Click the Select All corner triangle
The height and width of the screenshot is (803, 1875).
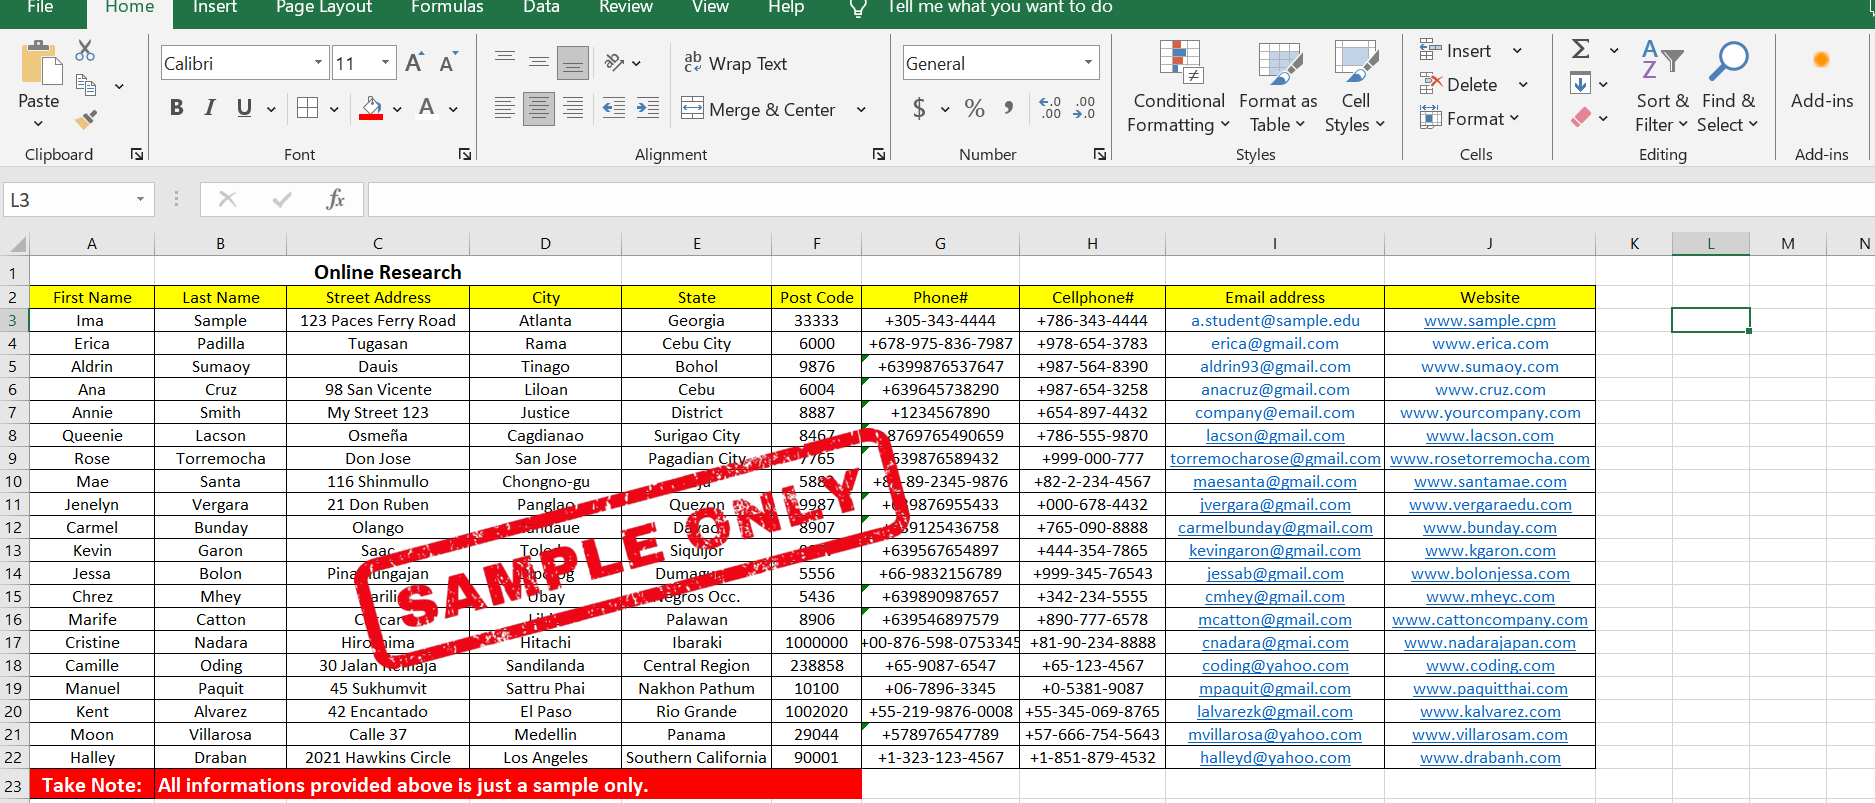pyautogui.click(x=18, y=244)
